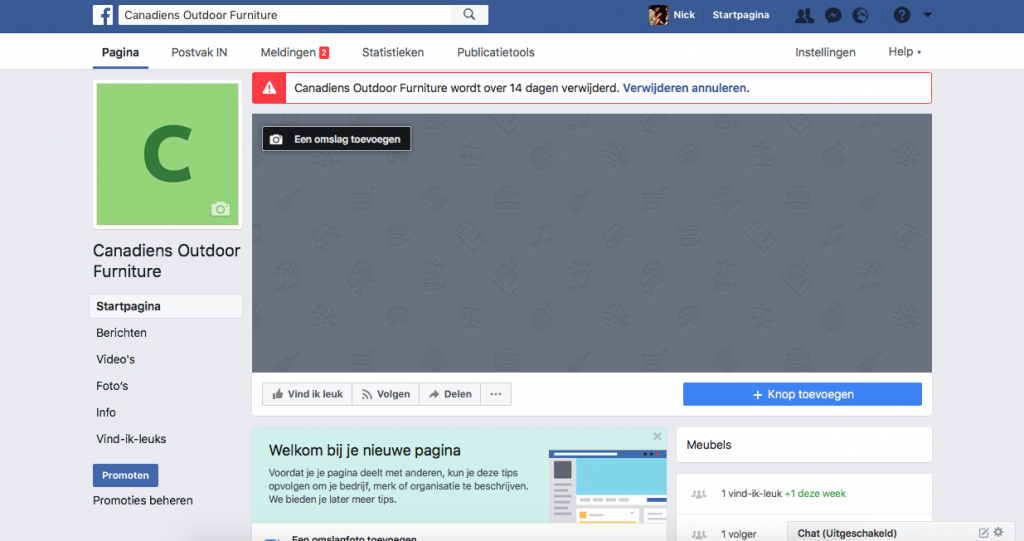Expand the Help dropdown menu
Image resolution: width=1024 pixels, height=541 pixels.
point(904,52)
